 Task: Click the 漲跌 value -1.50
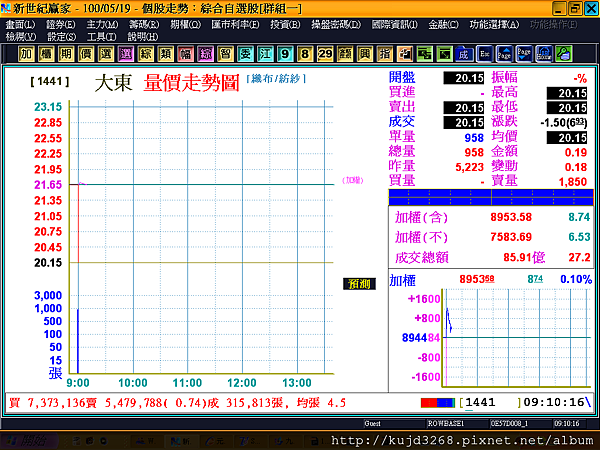[x=563, y=122]
